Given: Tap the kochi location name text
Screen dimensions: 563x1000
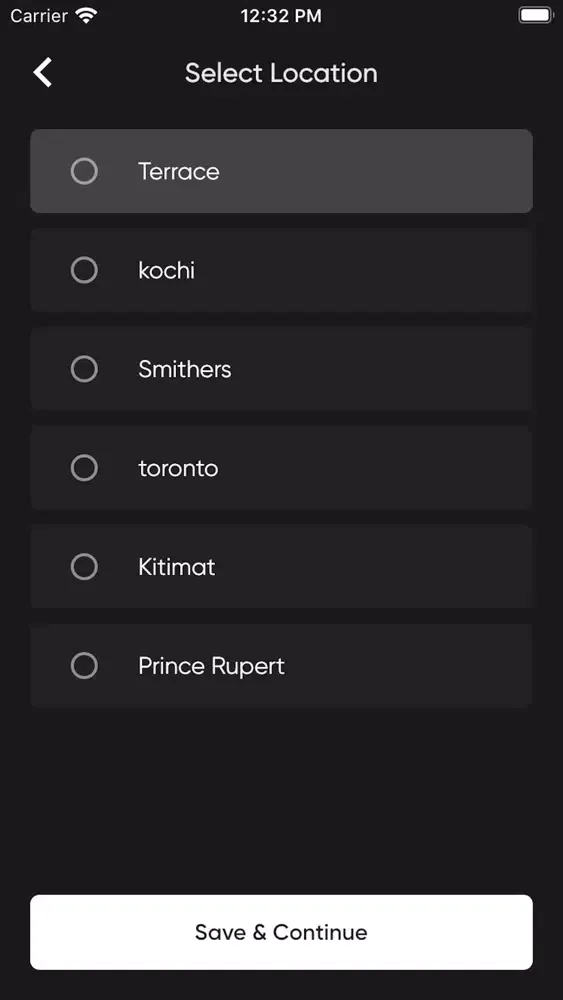Looking at the screenshot, I should point(166,270).
